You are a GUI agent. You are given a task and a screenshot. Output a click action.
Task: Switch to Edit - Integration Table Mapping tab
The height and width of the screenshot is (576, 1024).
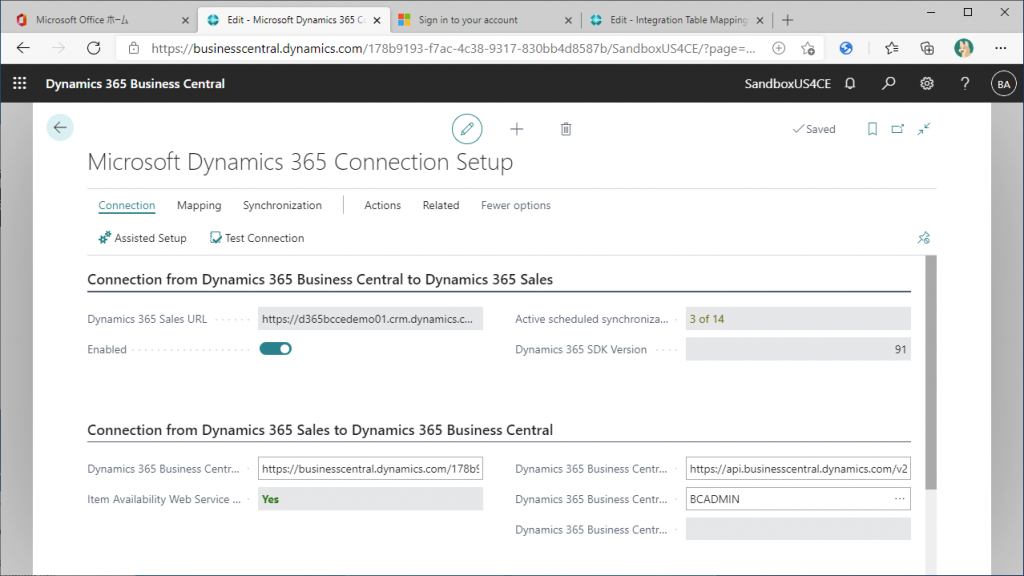point(677,20)
